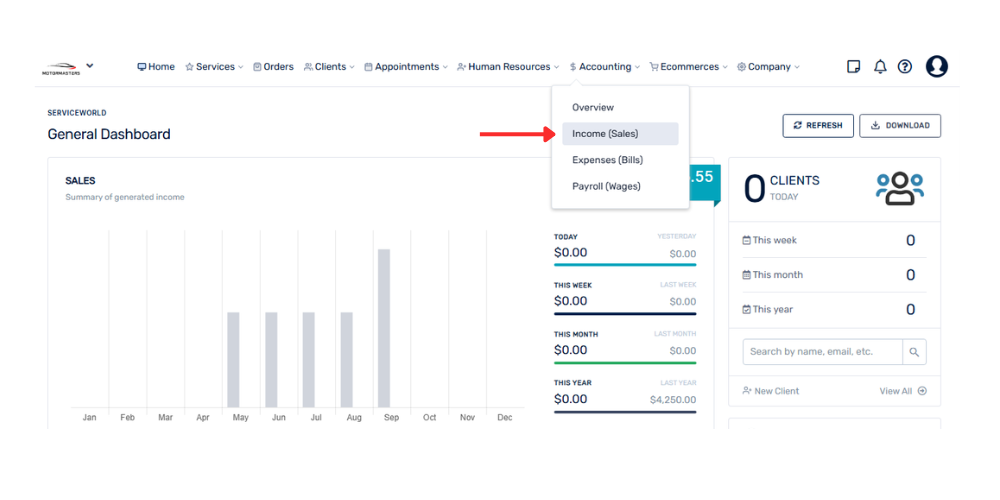Click the notification bell icon
This screenshot has height=500, width=1000.
tap(880, 67)
